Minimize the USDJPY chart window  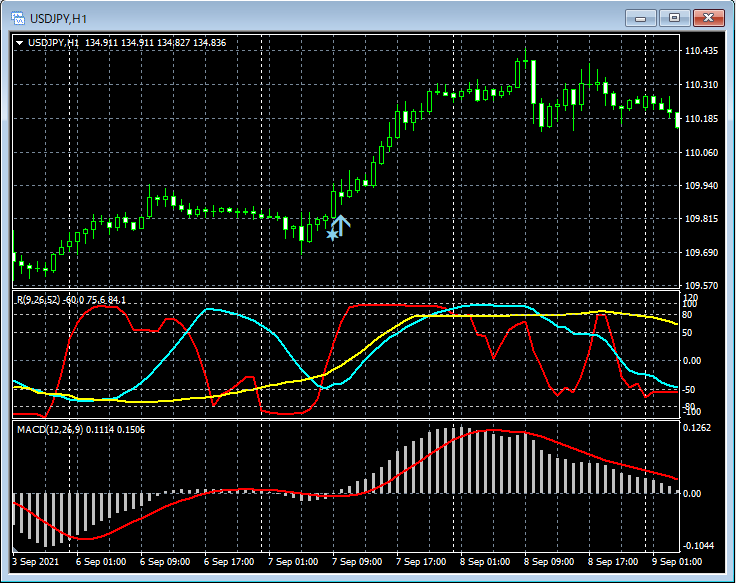pos(641,18)
